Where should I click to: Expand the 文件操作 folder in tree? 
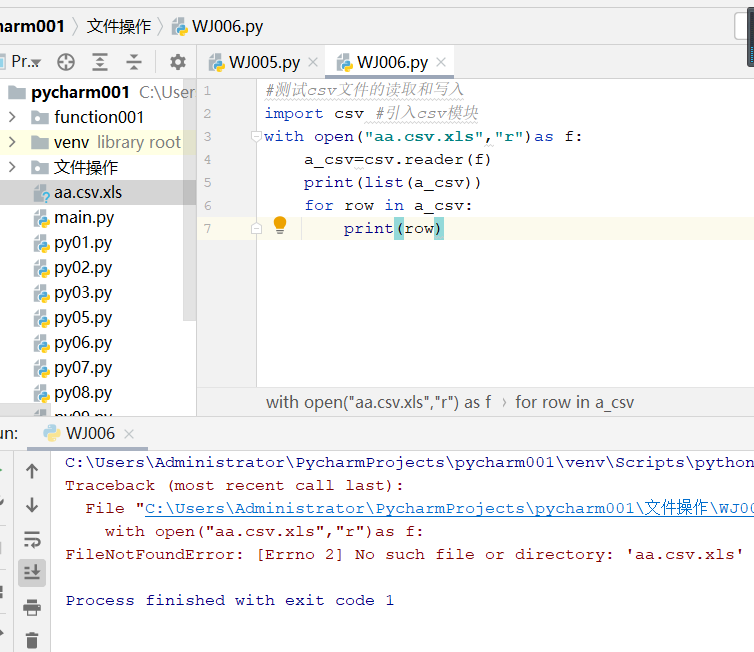click(12, 167)
